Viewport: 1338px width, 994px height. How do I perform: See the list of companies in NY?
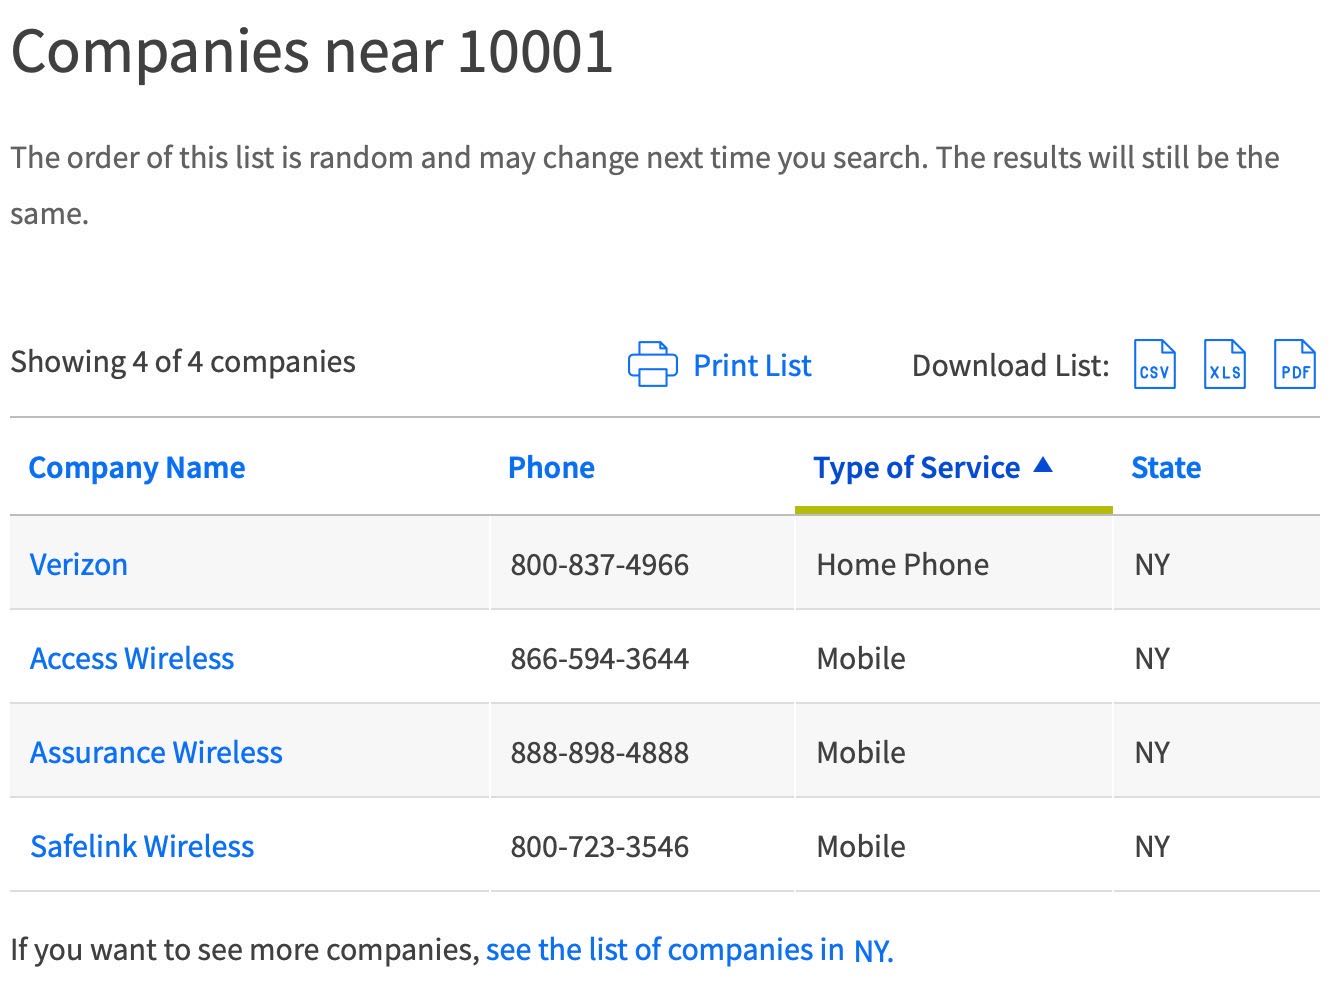[x=689, y=949]
